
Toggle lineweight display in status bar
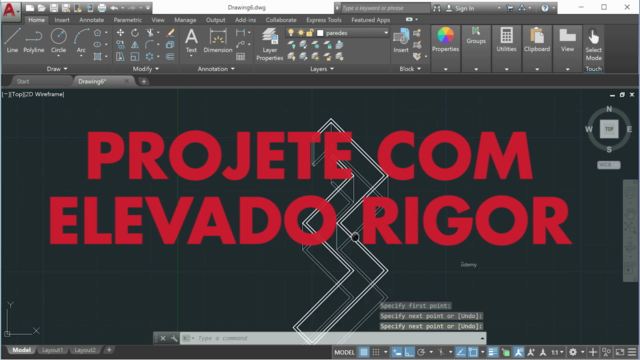click(x=493, y=352)
